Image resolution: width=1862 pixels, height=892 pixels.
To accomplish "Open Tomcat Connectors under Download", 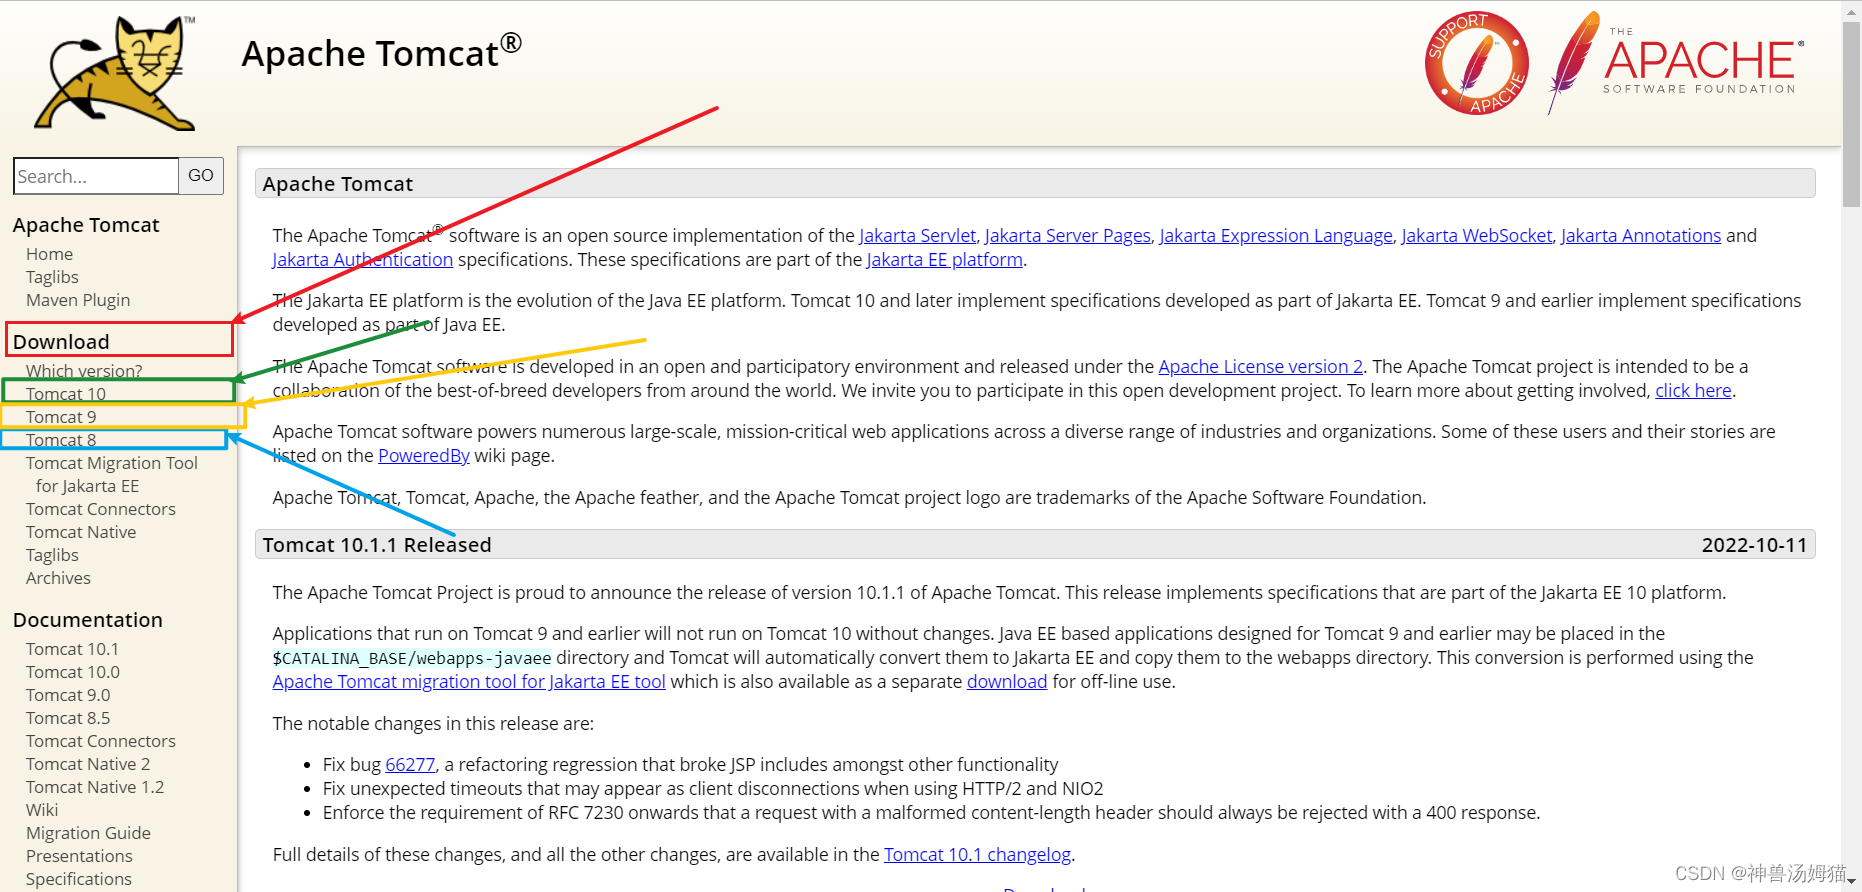I will tap(101, 509).
